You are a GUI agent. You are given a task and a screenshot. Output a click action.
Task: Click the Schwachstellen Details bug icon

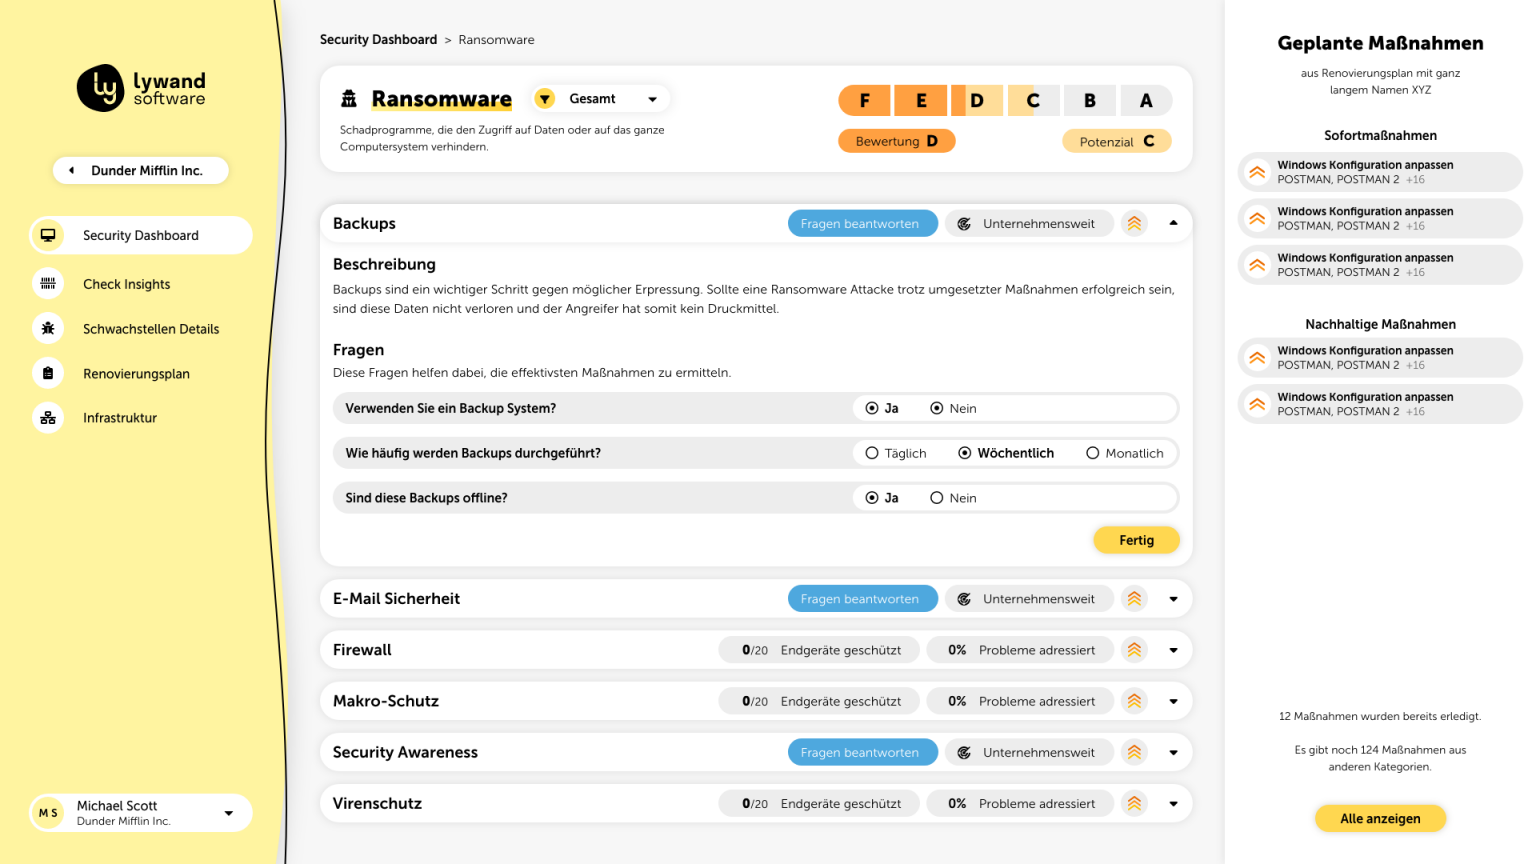pyautogui.click(x=48, y=328)
